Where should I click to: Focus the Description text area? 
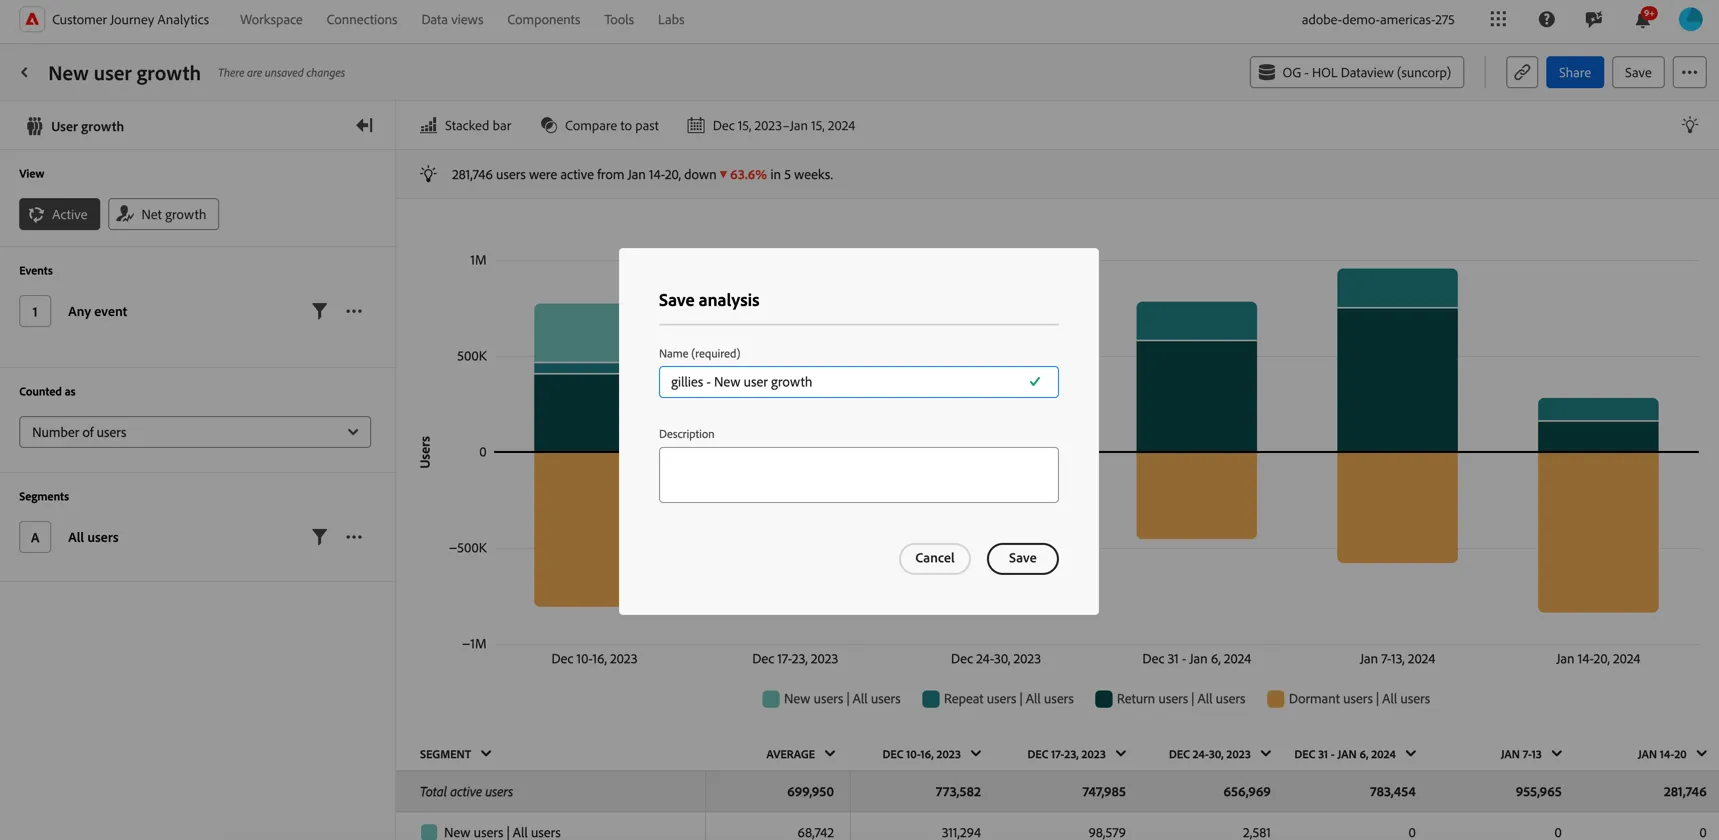coord(858,475)
